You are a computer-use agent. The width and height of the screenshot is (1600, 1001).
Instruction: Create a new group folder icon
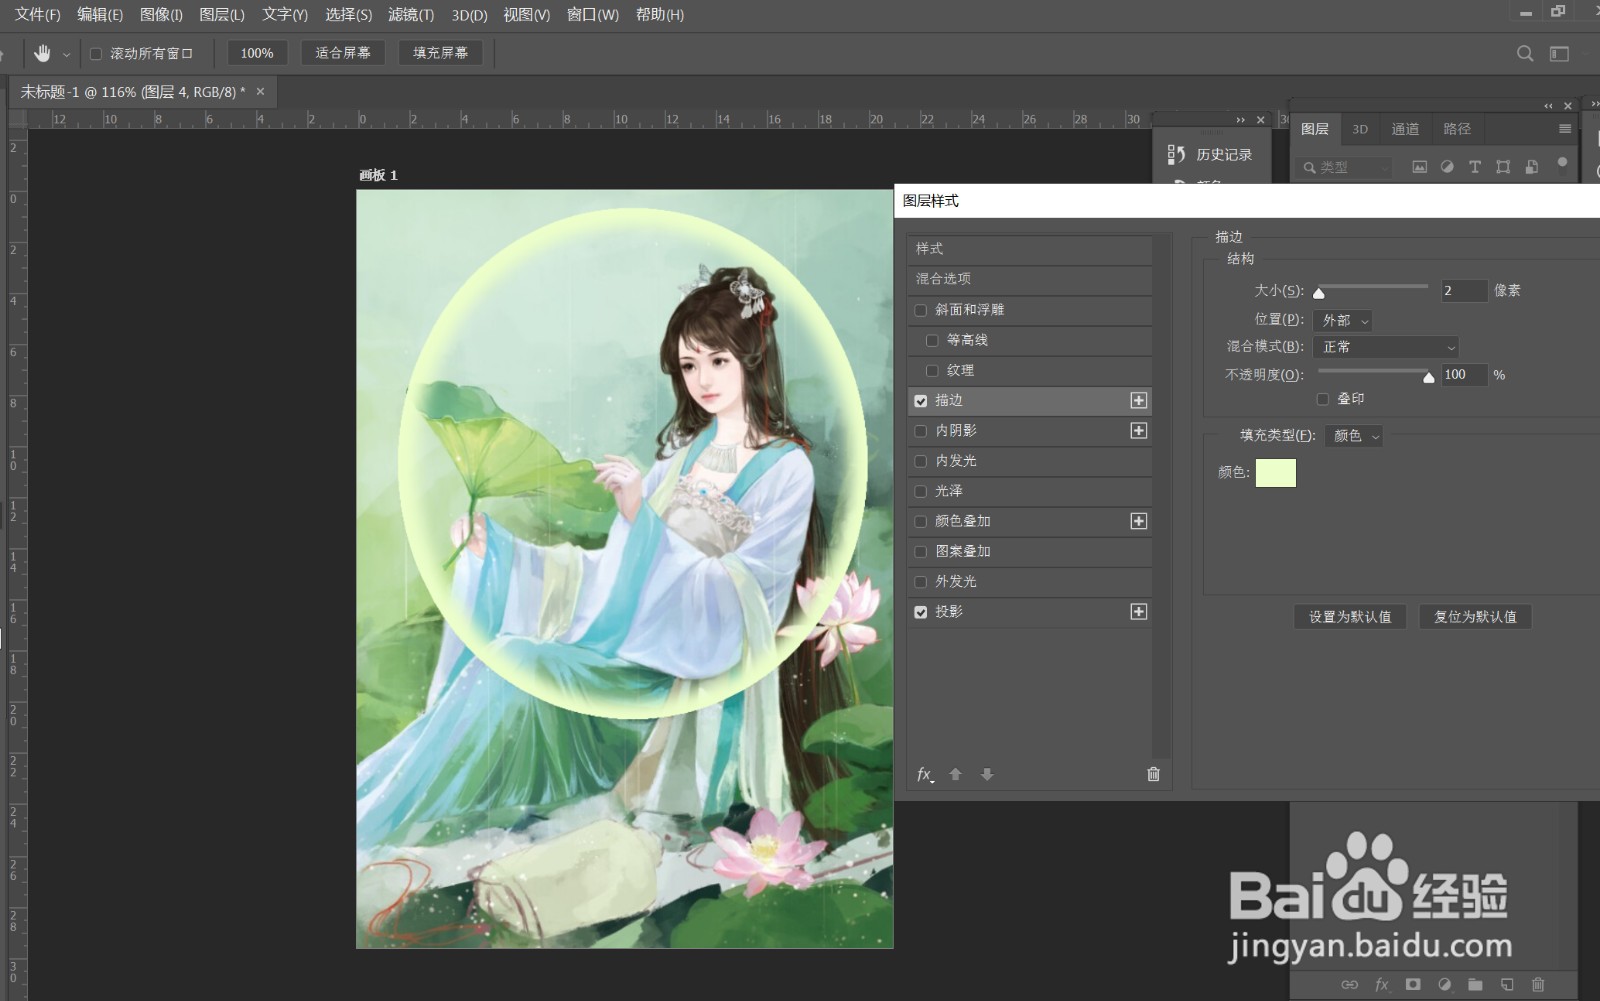coord(1475,984)
